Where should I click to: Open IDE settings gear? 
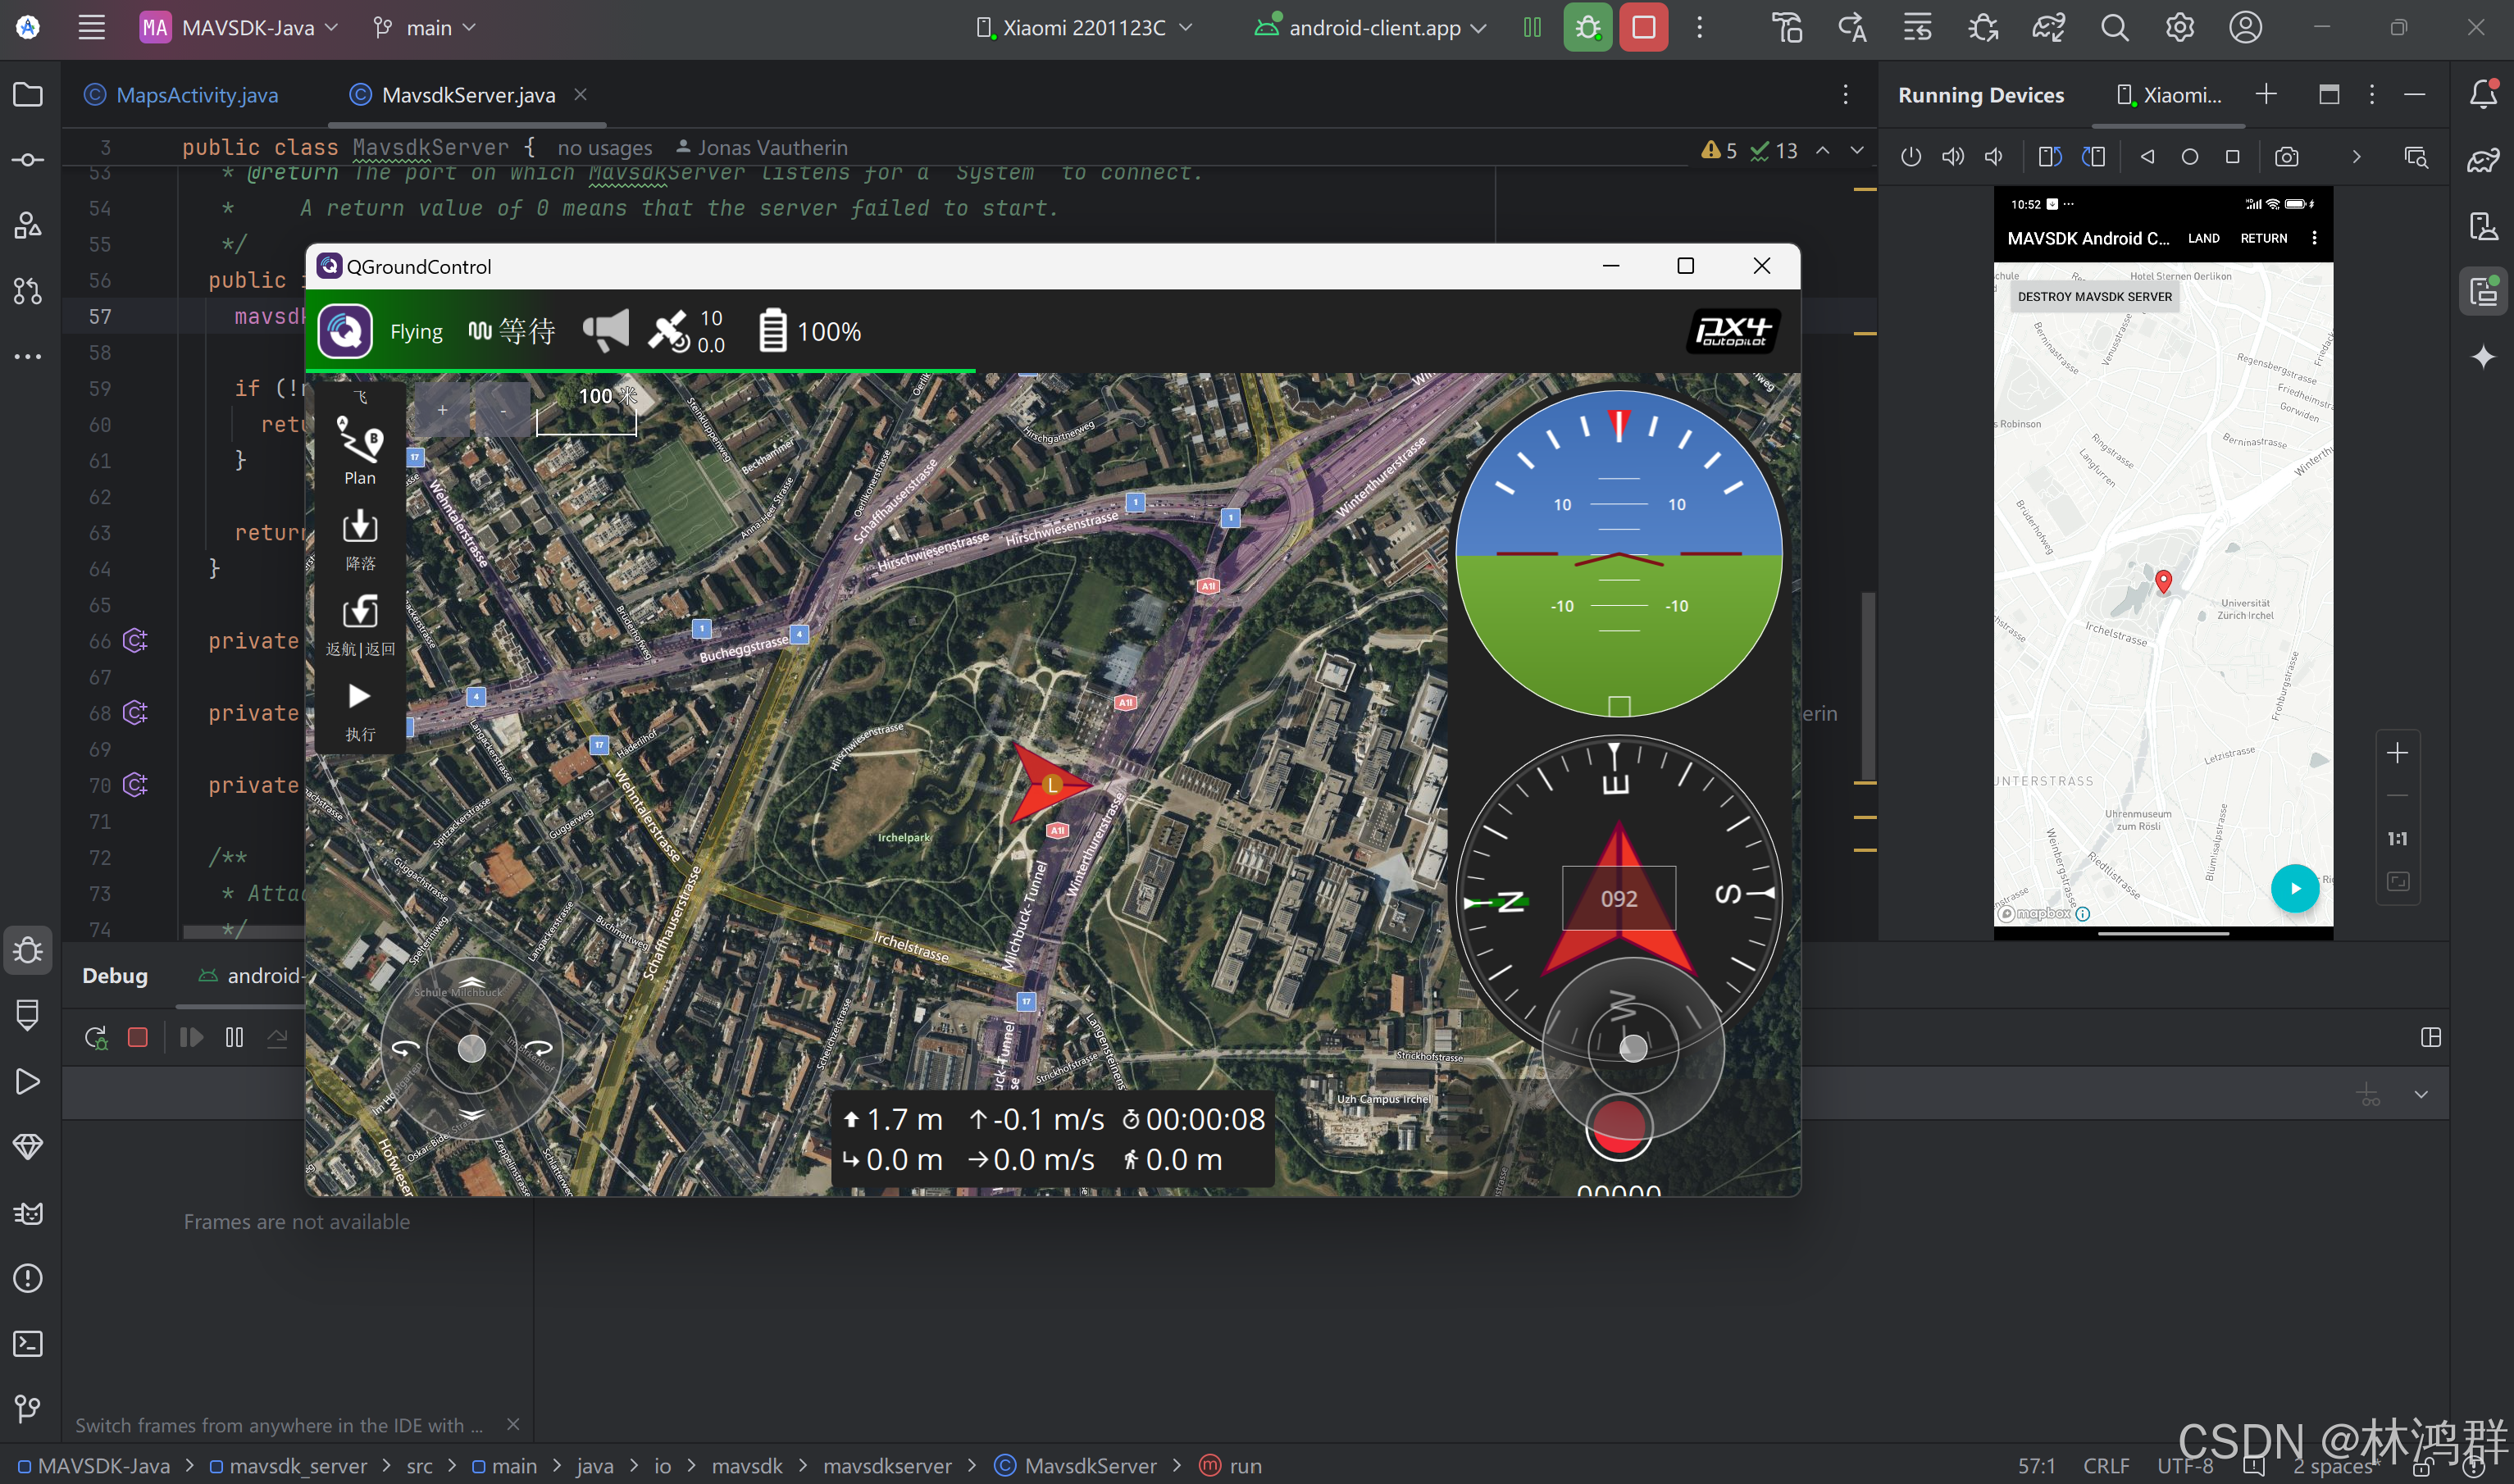point(2179,27)
